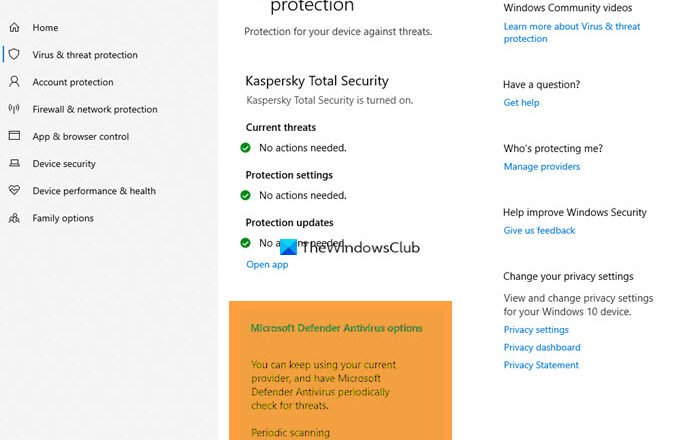
Task: Open Manage providers link
Action: point(541,167)
